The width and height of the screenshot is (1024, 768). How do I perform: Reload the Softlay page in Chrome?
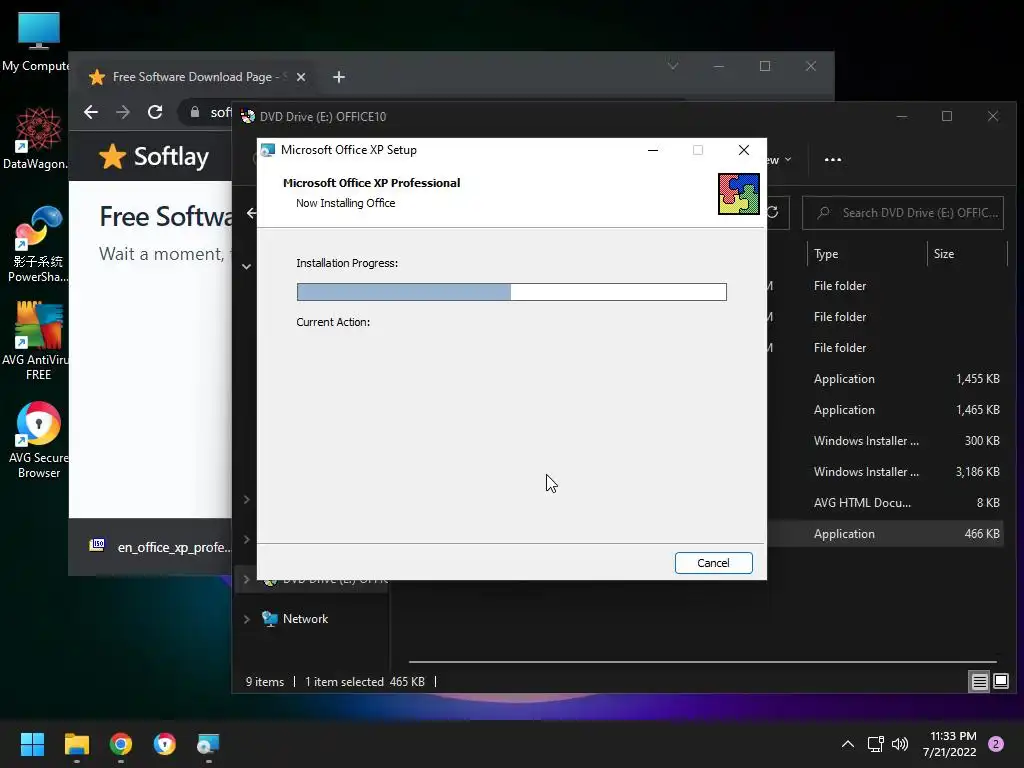155,112
